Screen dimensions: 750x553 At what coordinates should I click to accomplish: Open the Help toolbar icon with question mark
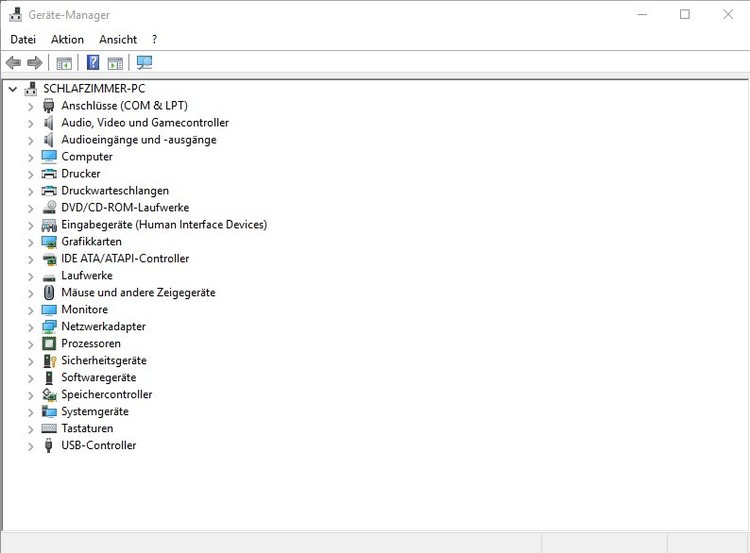93,63
